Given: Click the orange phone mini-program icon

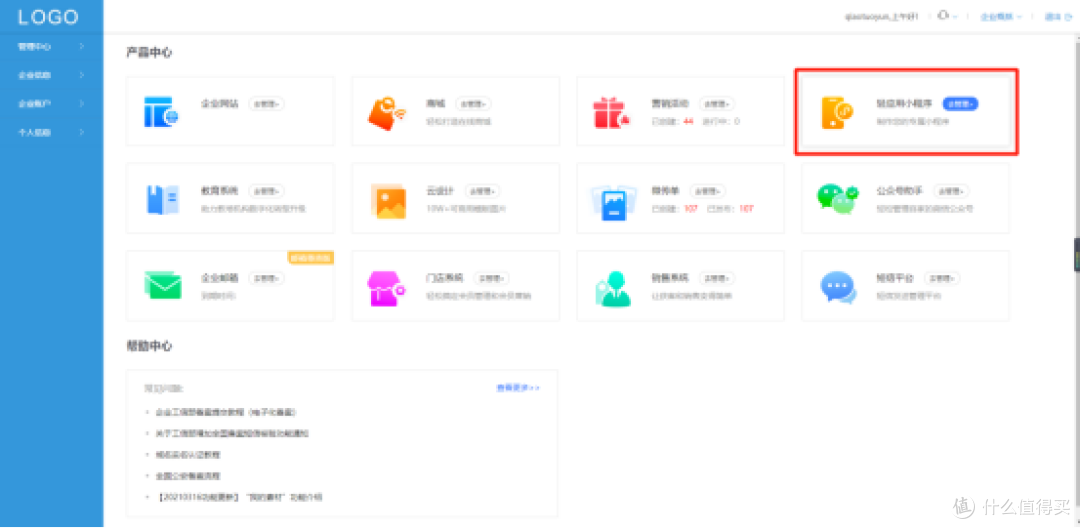Looking at the screenshot, I should [837, 112].
